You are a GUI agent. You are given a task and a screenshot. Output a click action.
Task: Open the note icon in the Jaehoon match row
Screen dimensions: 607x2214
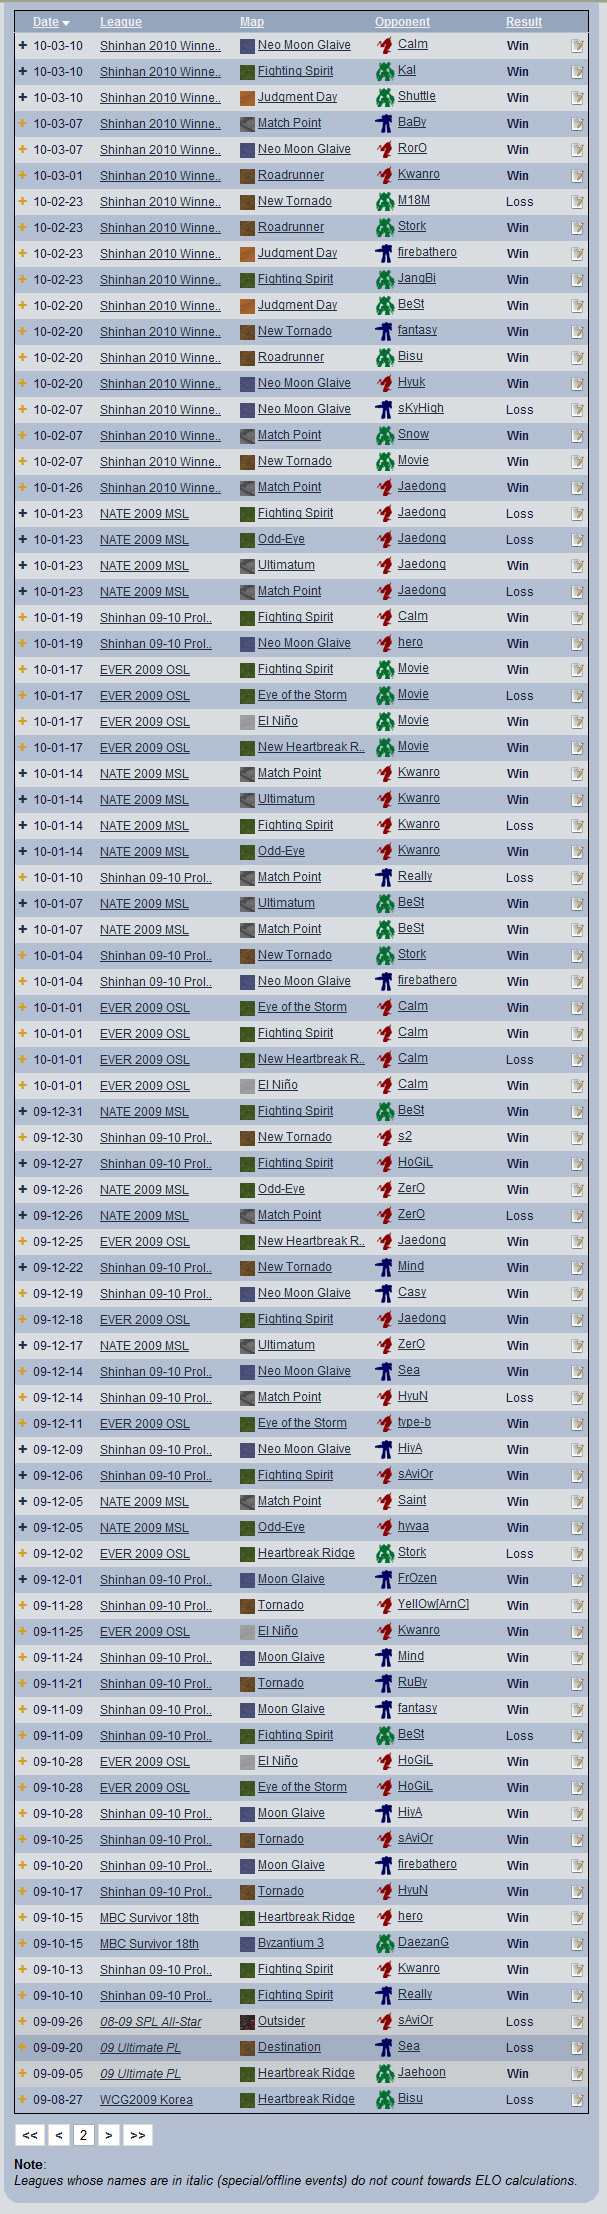coord(577,2074)
